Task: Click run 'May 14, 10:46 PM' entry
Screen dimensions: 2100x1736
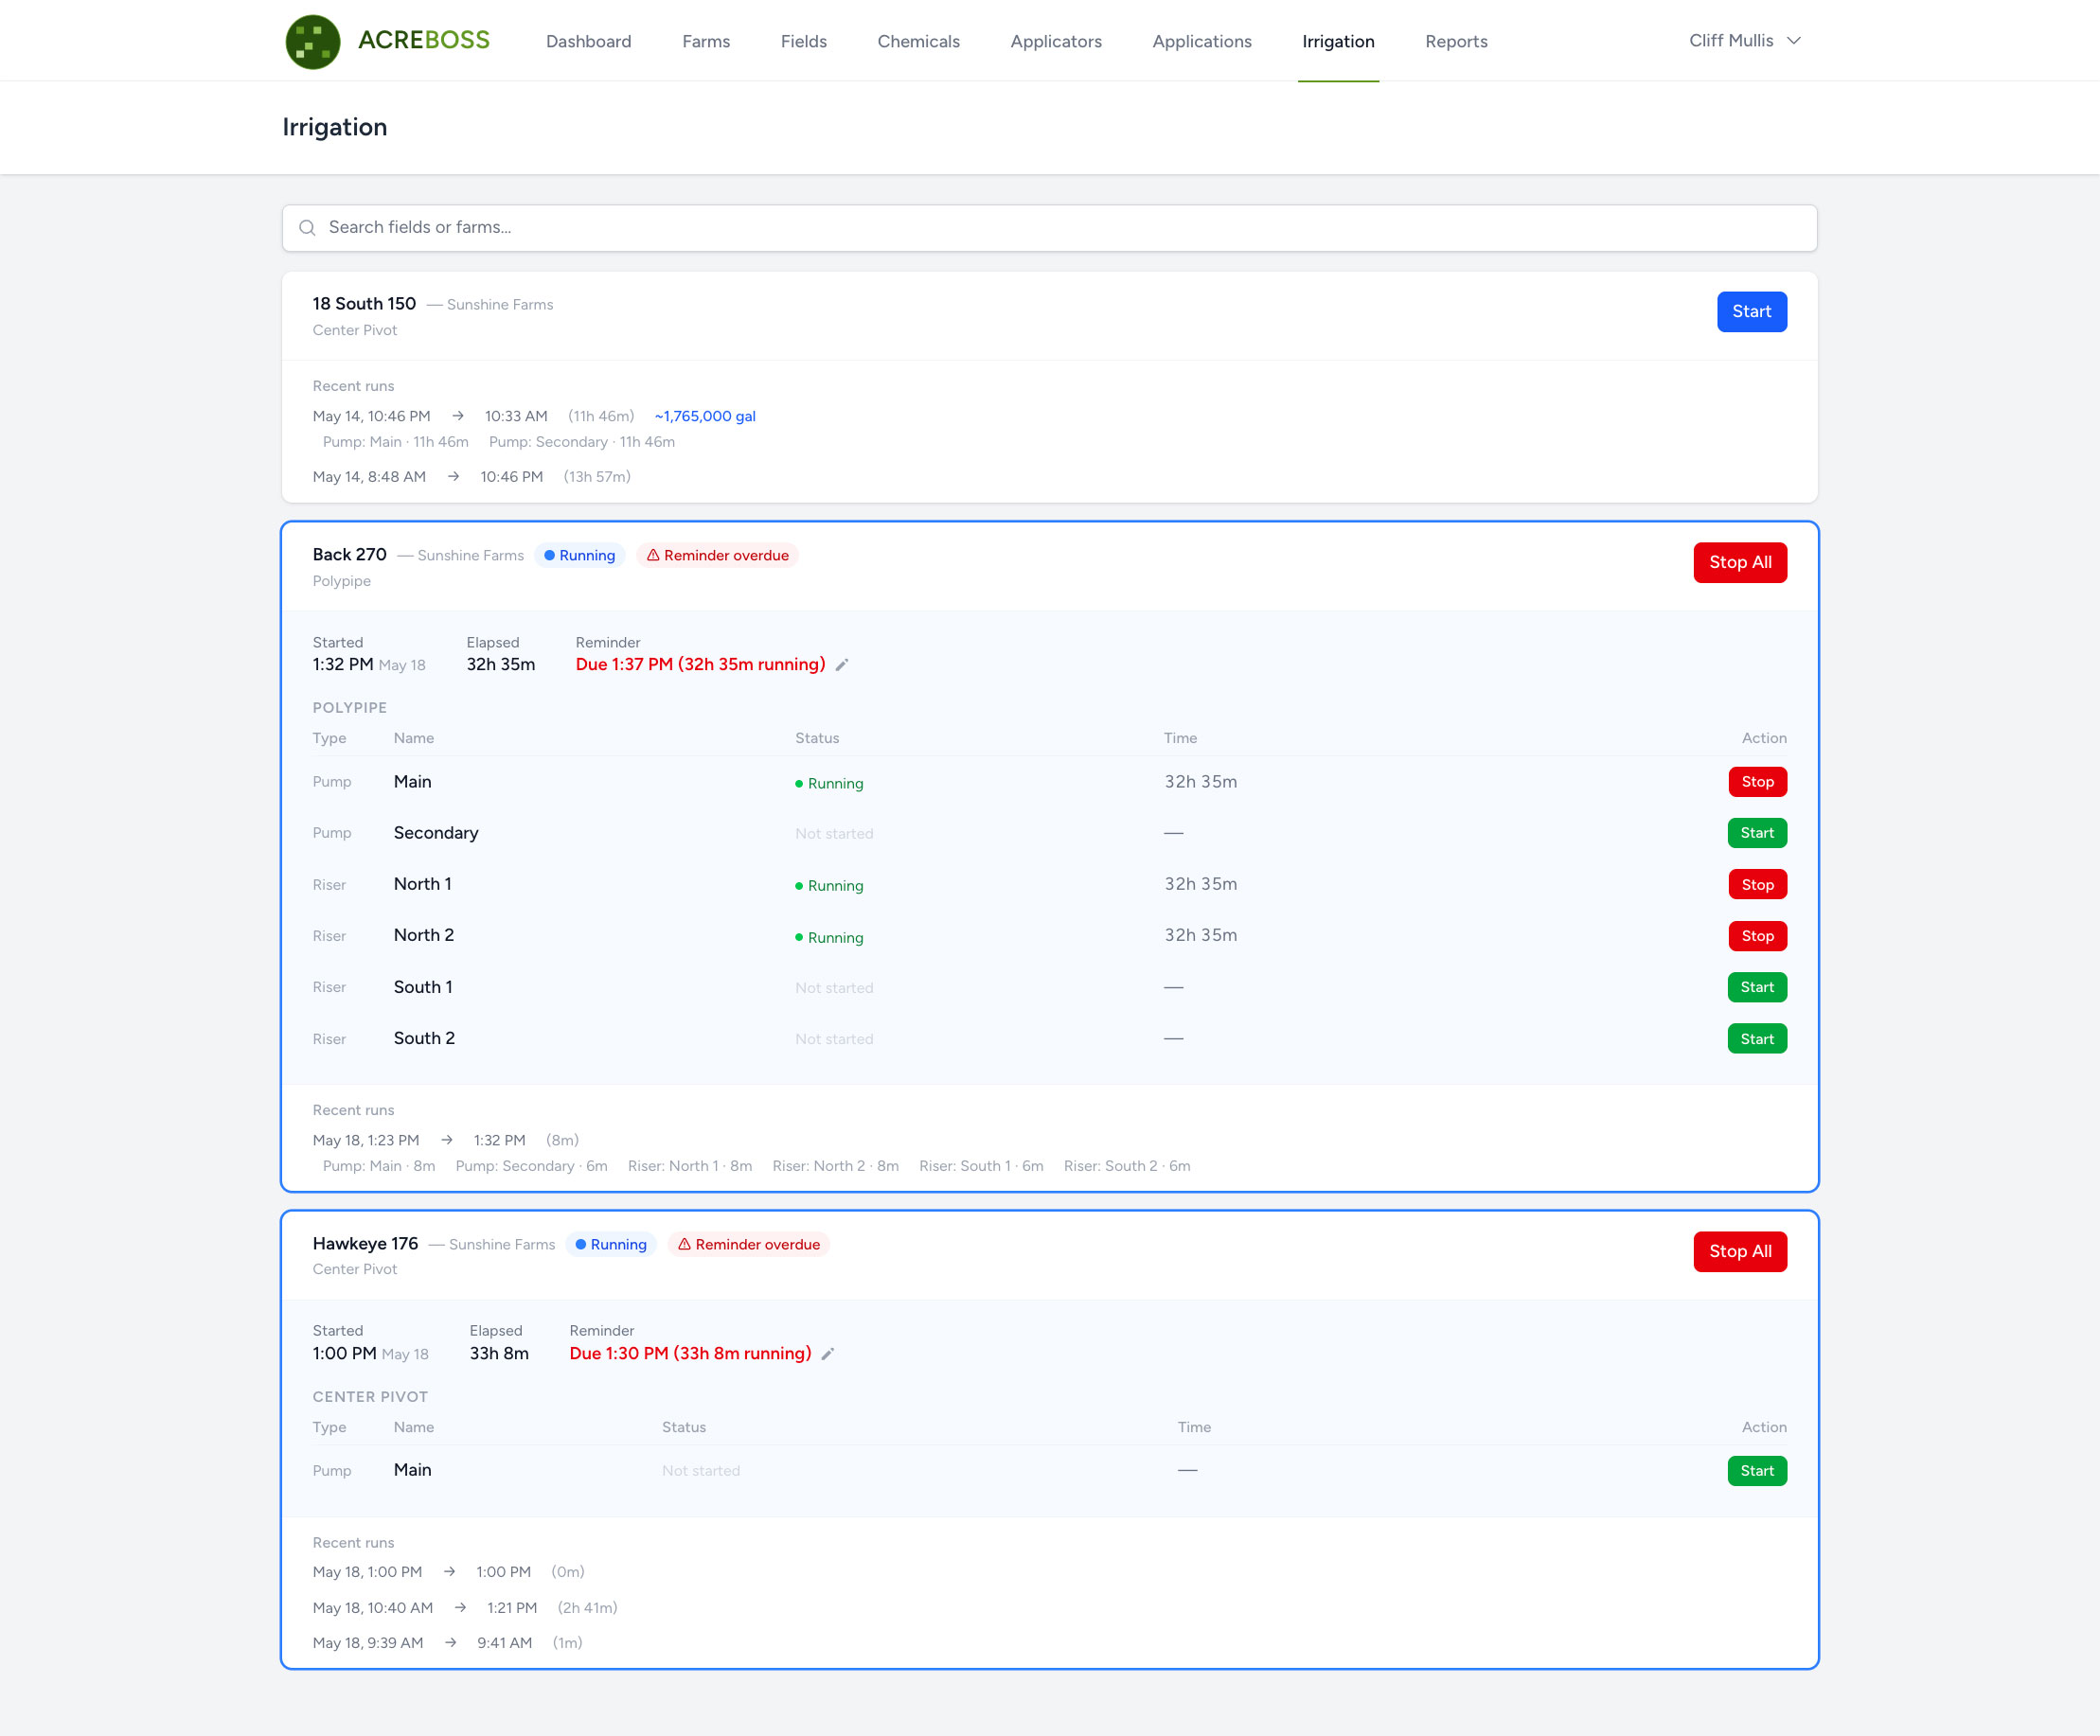Action: (371, 416)
